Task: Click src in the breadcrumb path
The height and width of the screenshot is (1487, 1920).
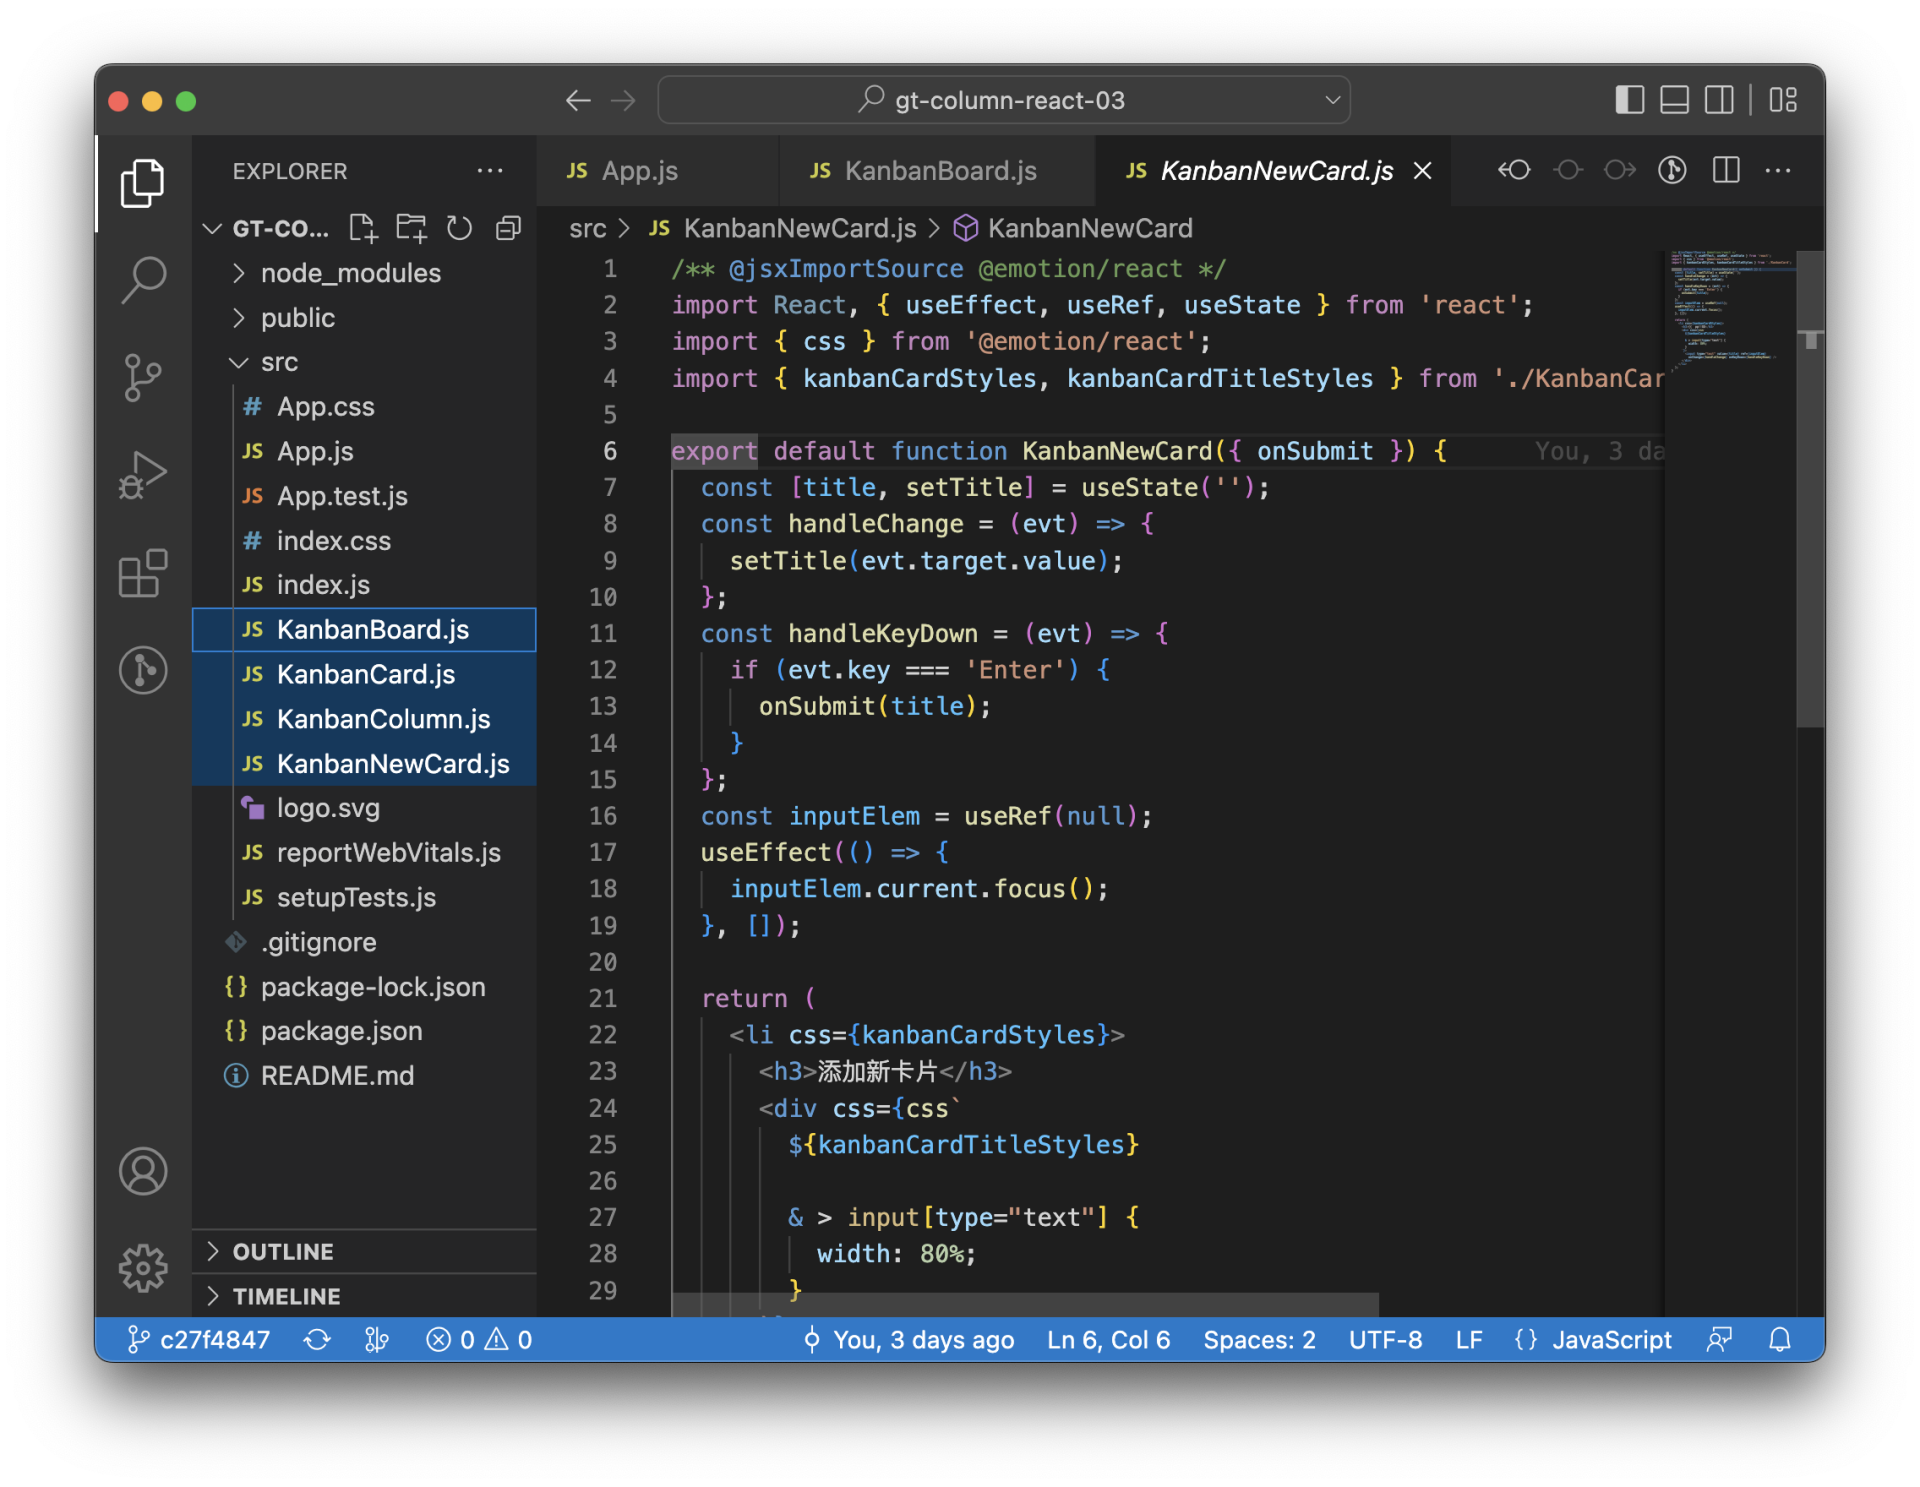Action: [587, 228]
